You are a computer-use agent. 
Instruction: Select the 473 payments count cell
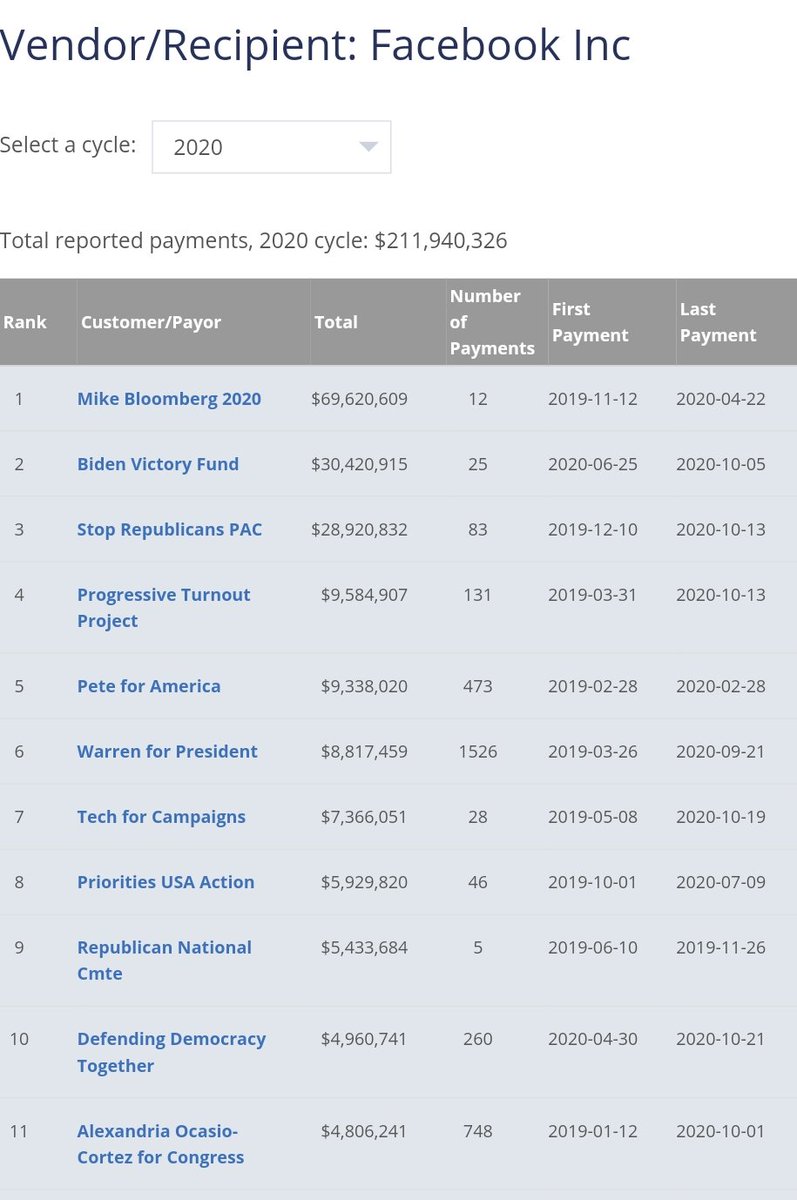[x=478, y=686]
